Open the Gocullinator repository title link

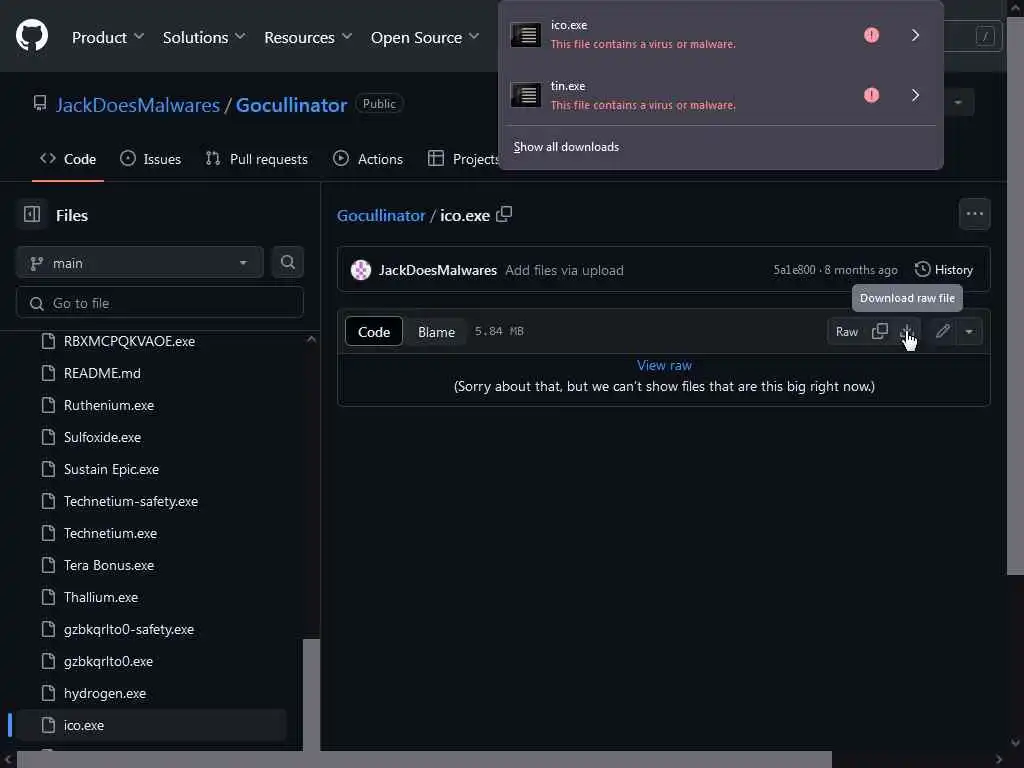(x=291, y=104)
